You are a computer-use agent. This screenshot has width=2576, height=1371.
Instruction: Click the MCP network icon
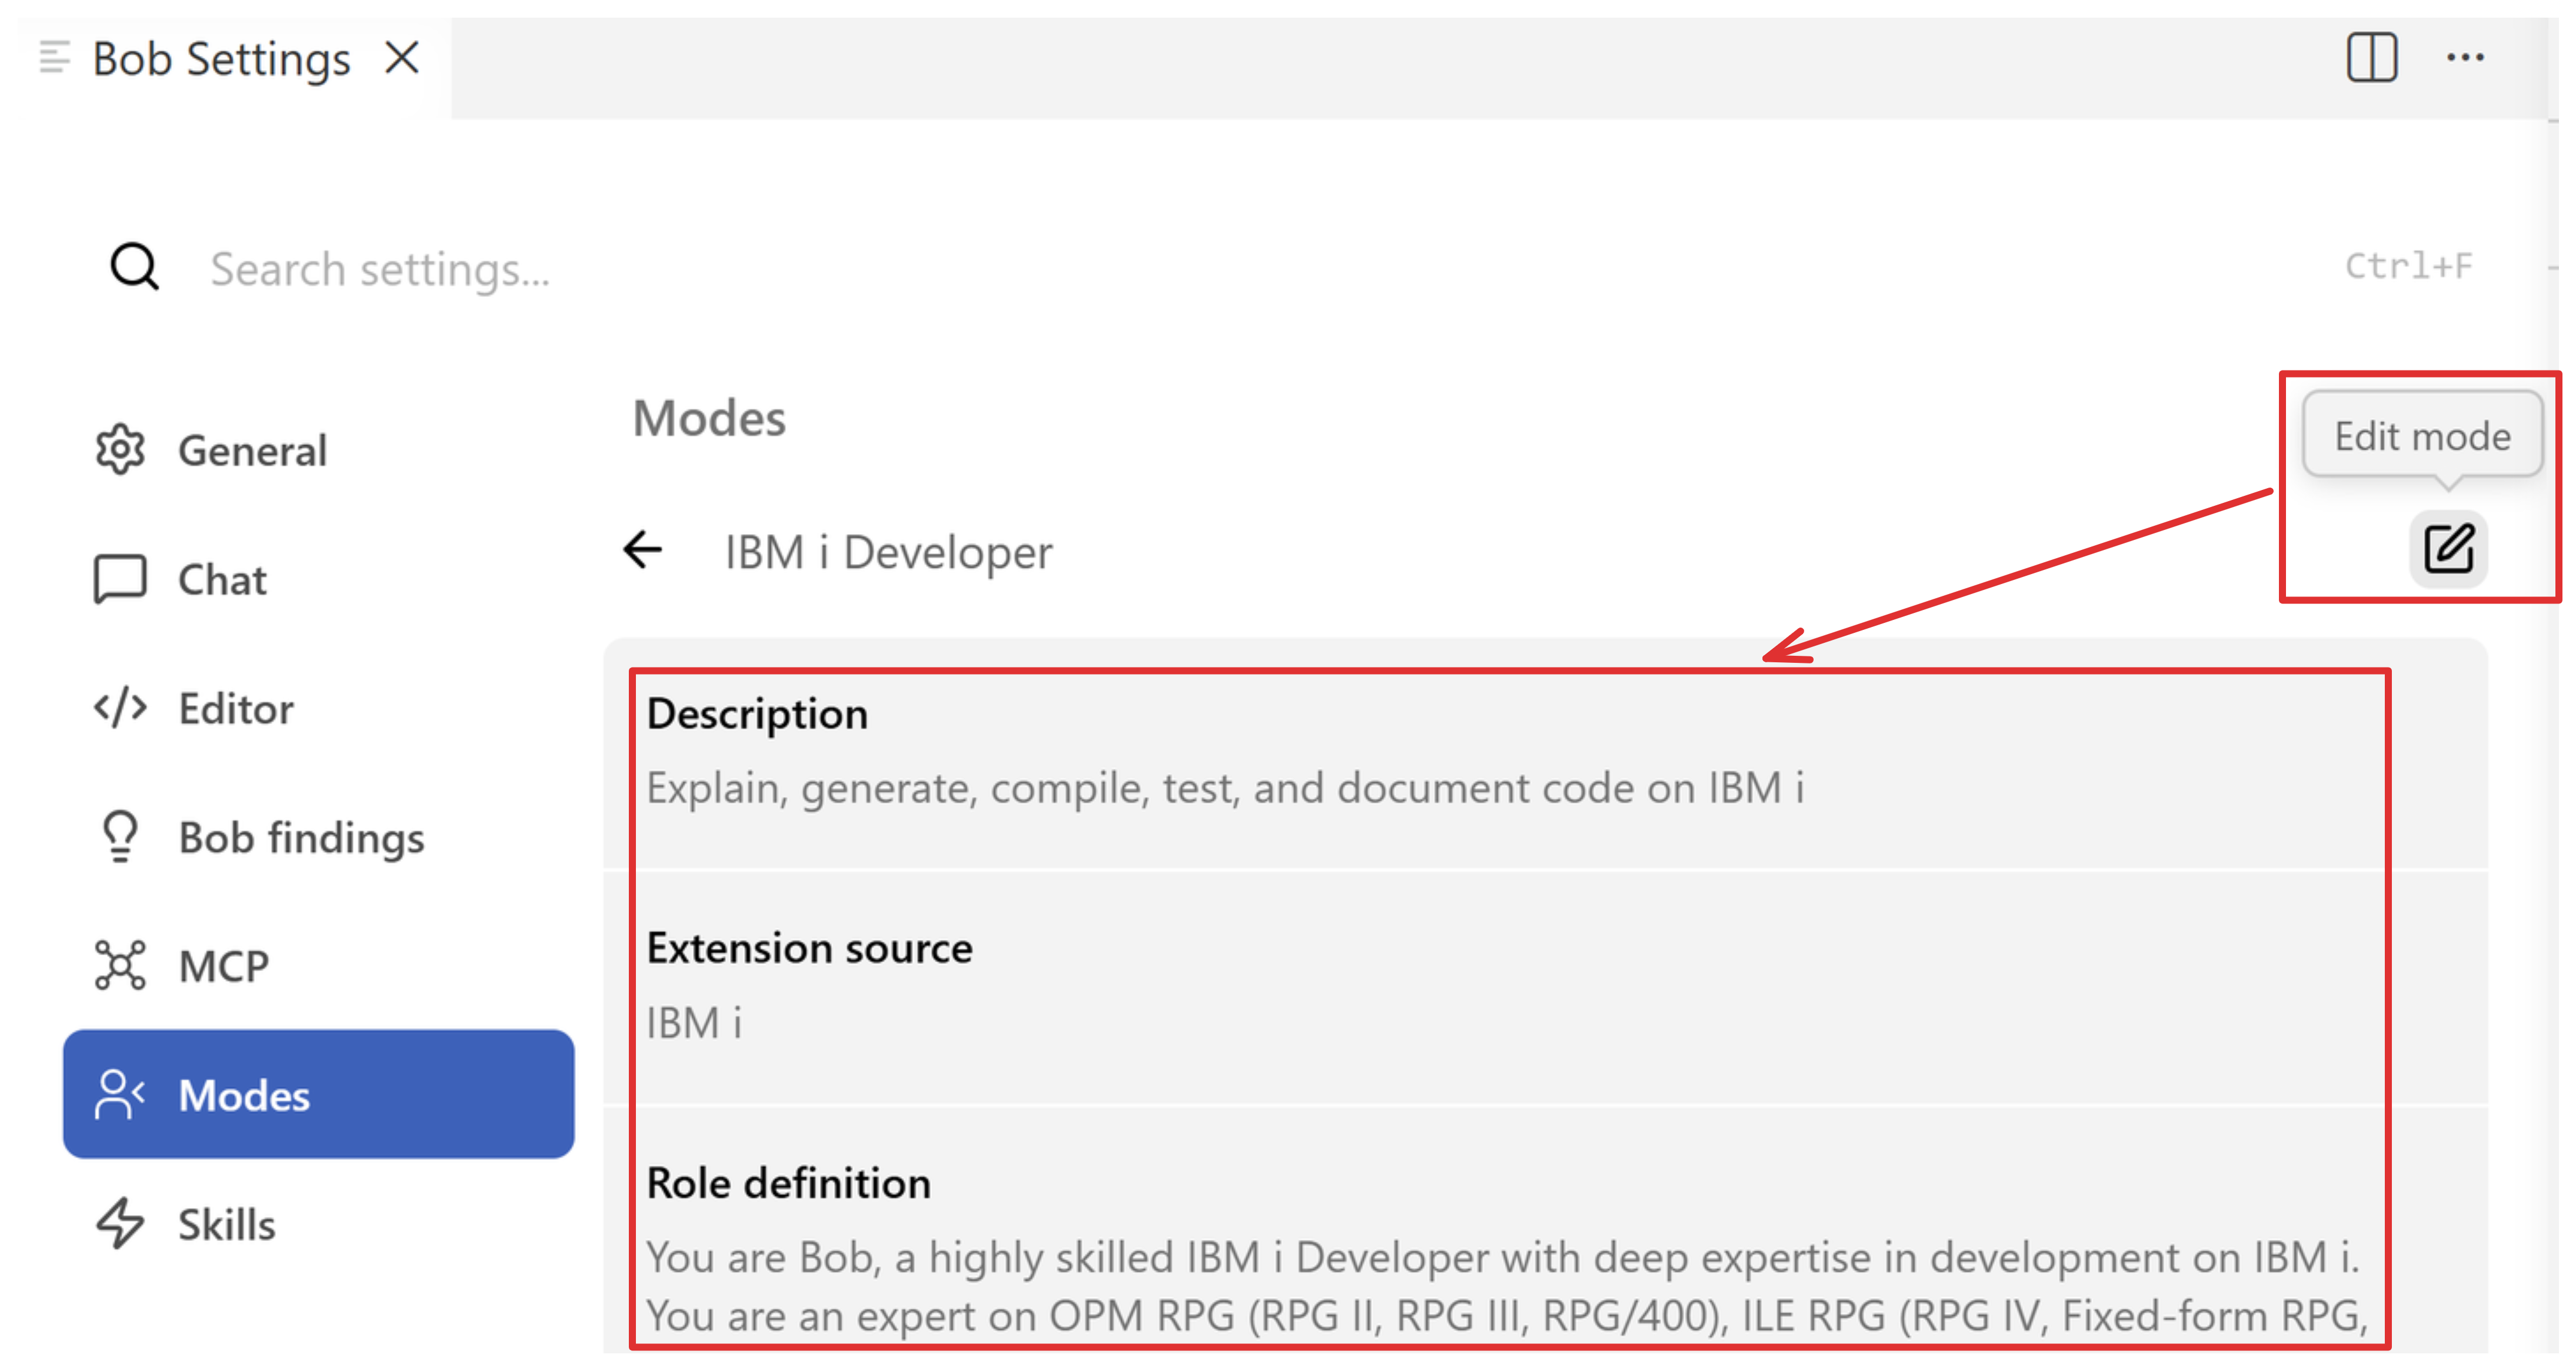120,965
